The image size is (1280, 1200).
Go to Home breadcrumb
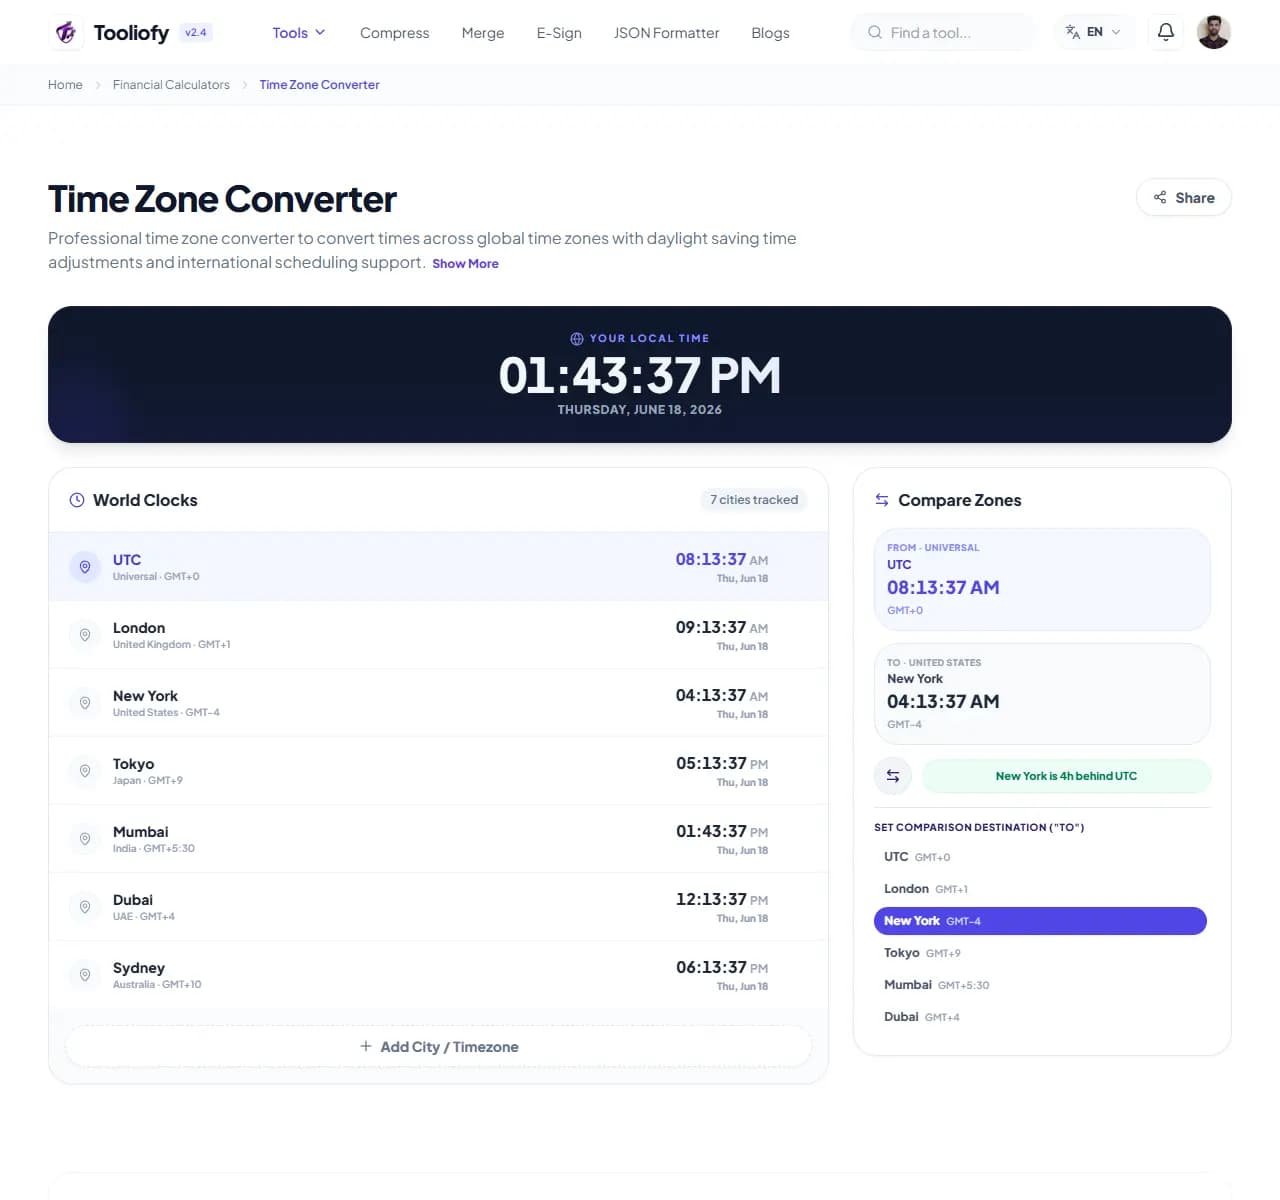tap(65, 85)
